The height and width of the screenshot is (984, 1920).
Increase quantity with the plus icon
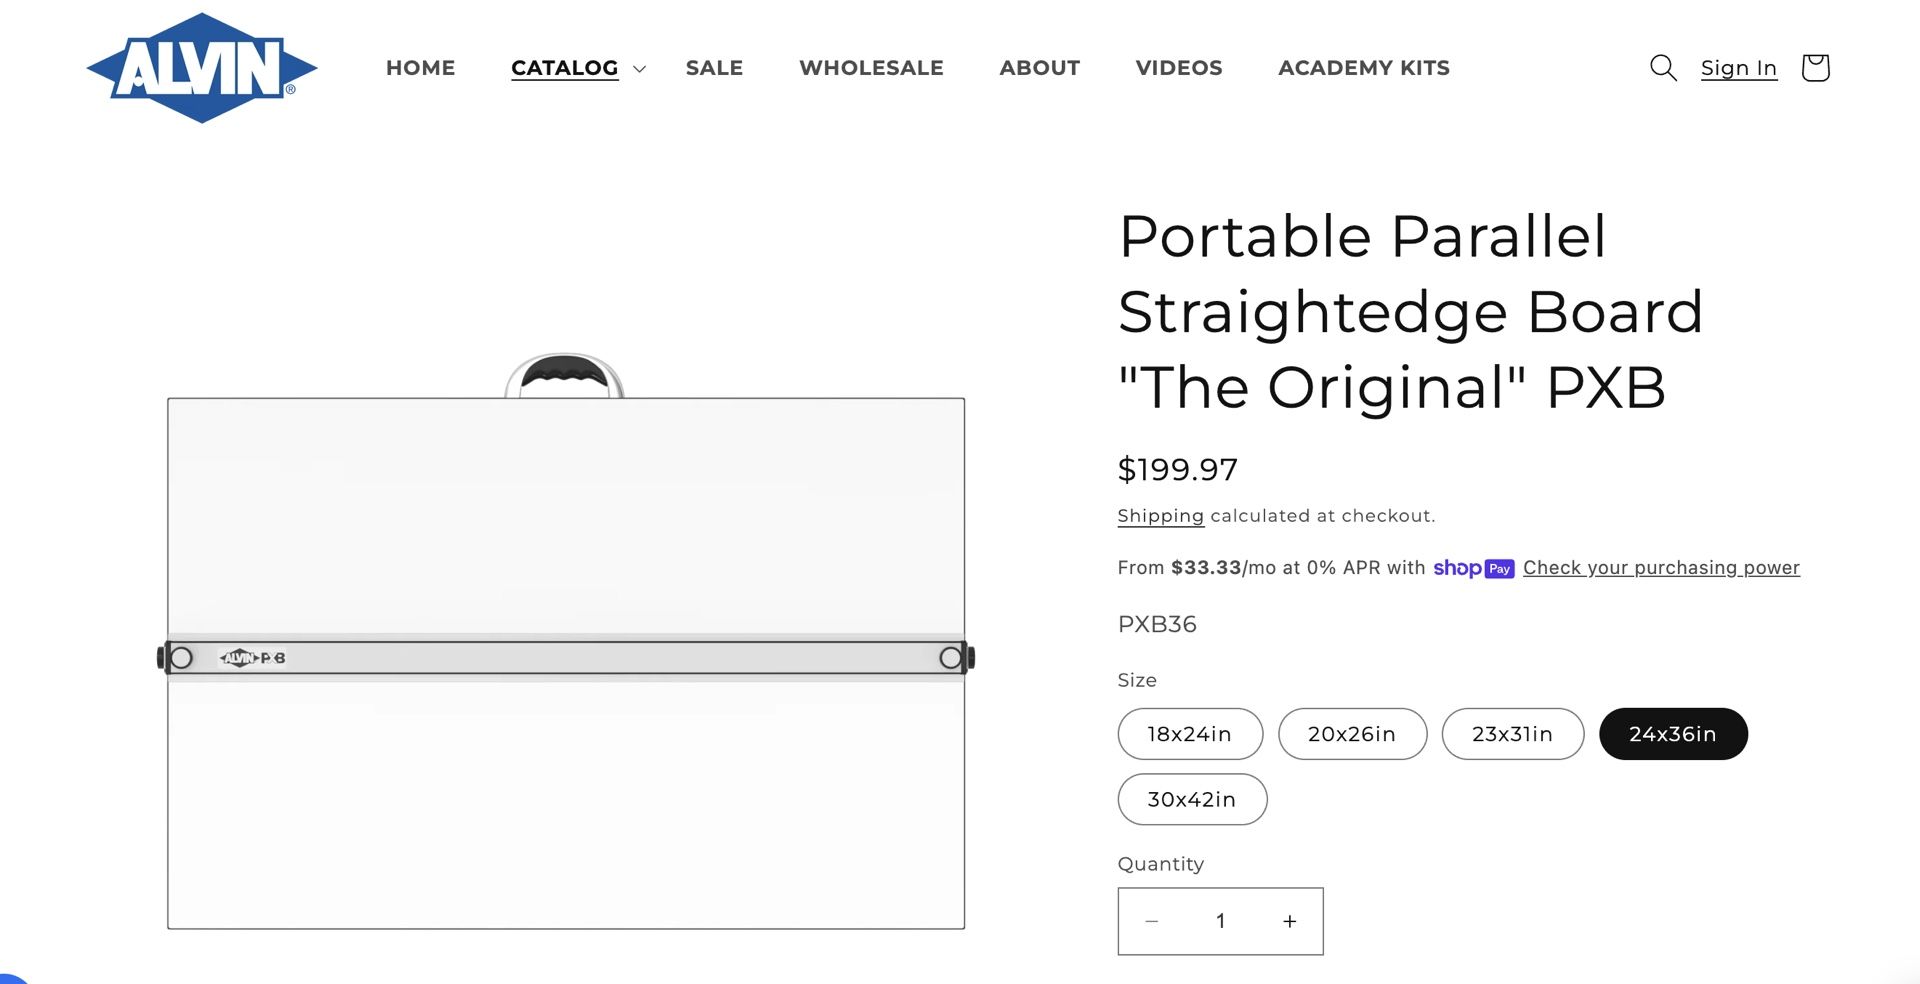tap(1290, 921)
